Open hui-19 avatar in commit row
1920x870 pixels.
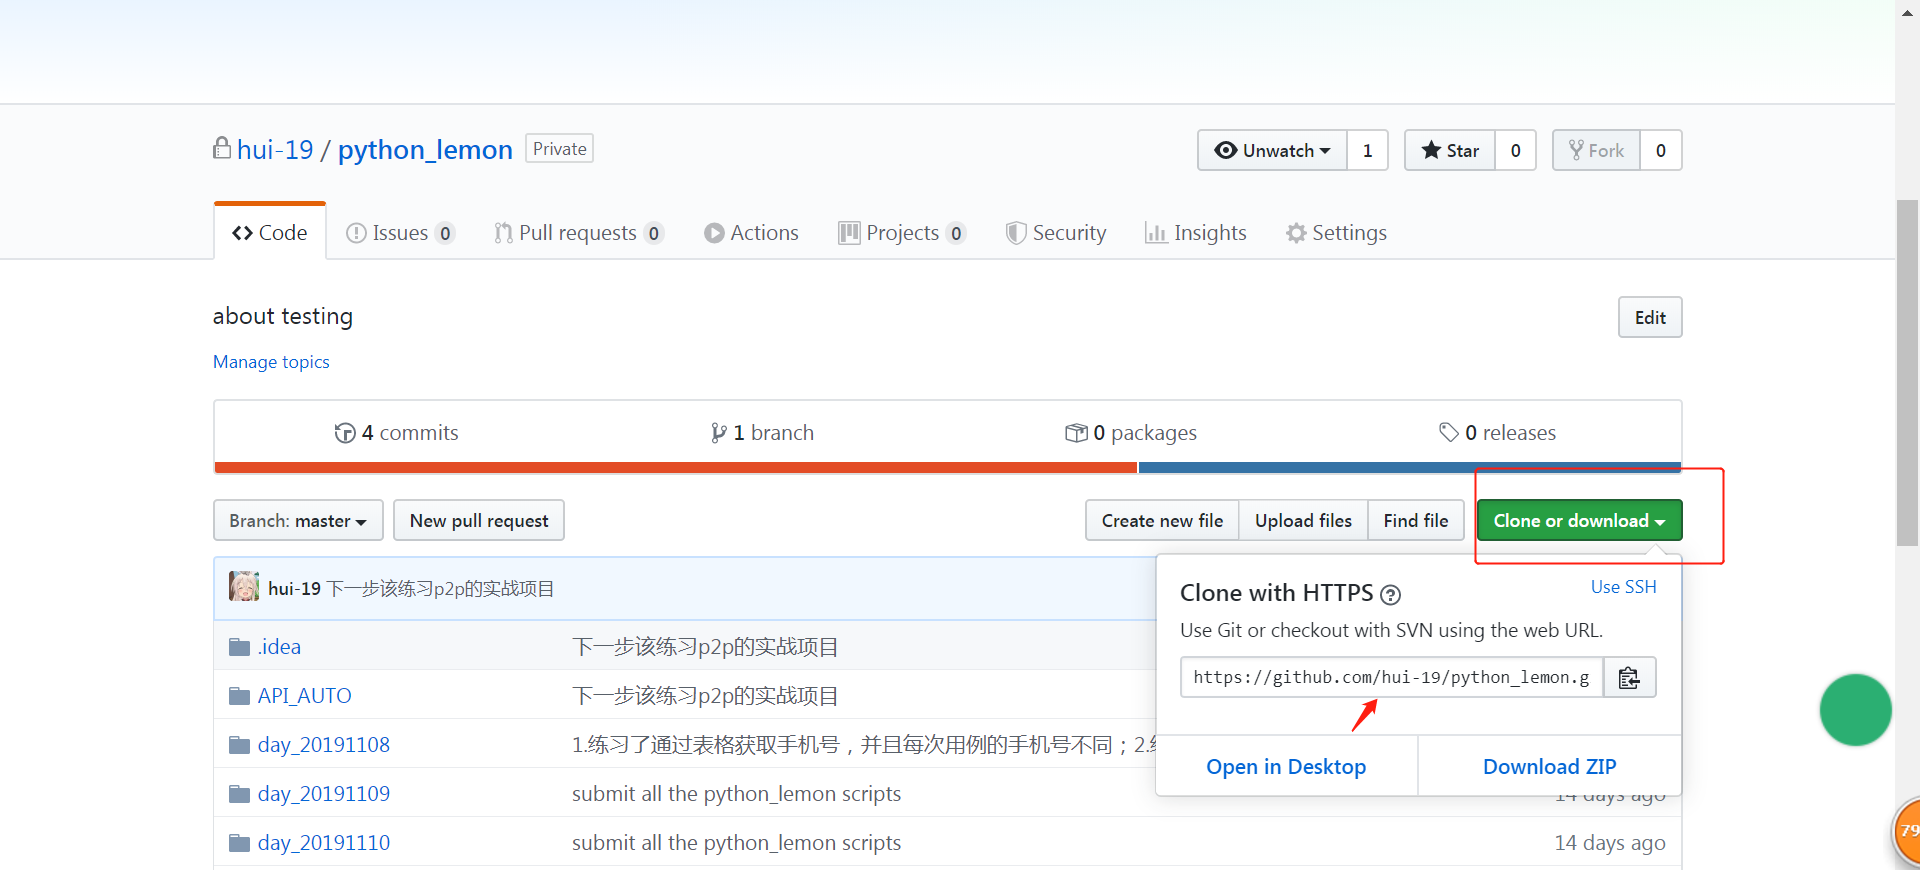pos(244,587)
